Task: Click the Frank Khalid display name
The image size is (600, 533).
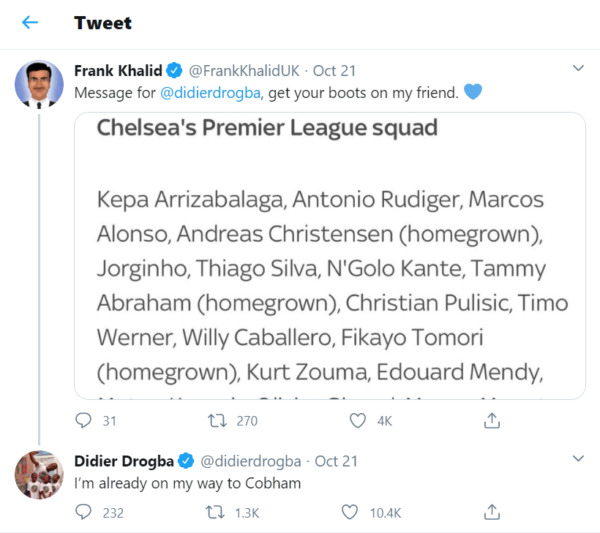Action: [118, 71]
